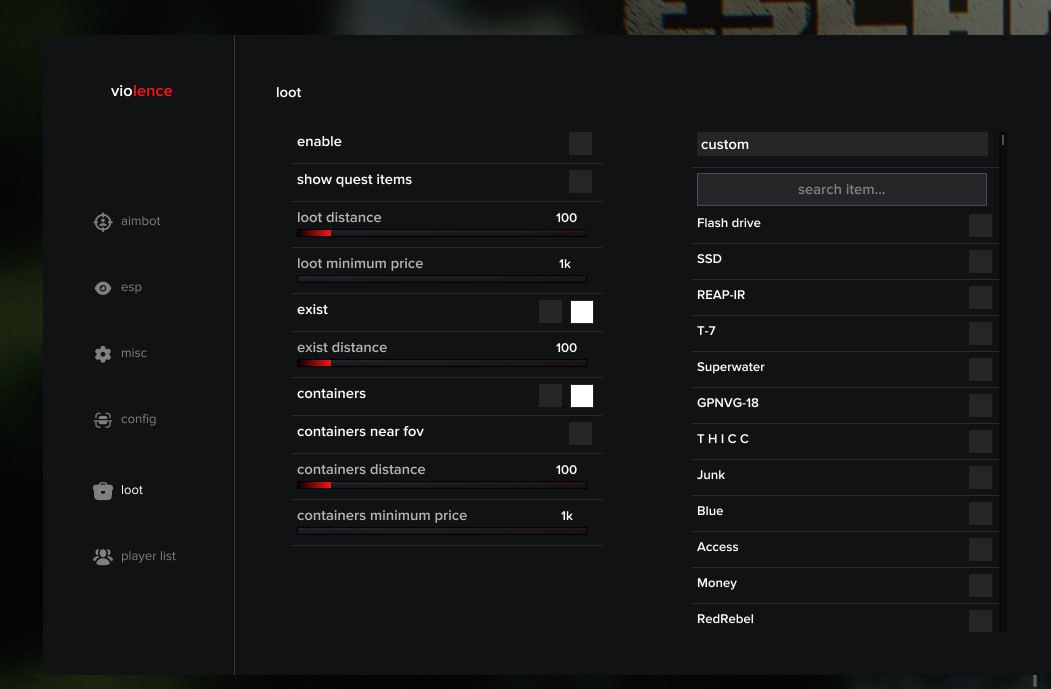Click the search item field
Image resolution: width=1051 pixels, height=689 pixels.
pos(842,190)
